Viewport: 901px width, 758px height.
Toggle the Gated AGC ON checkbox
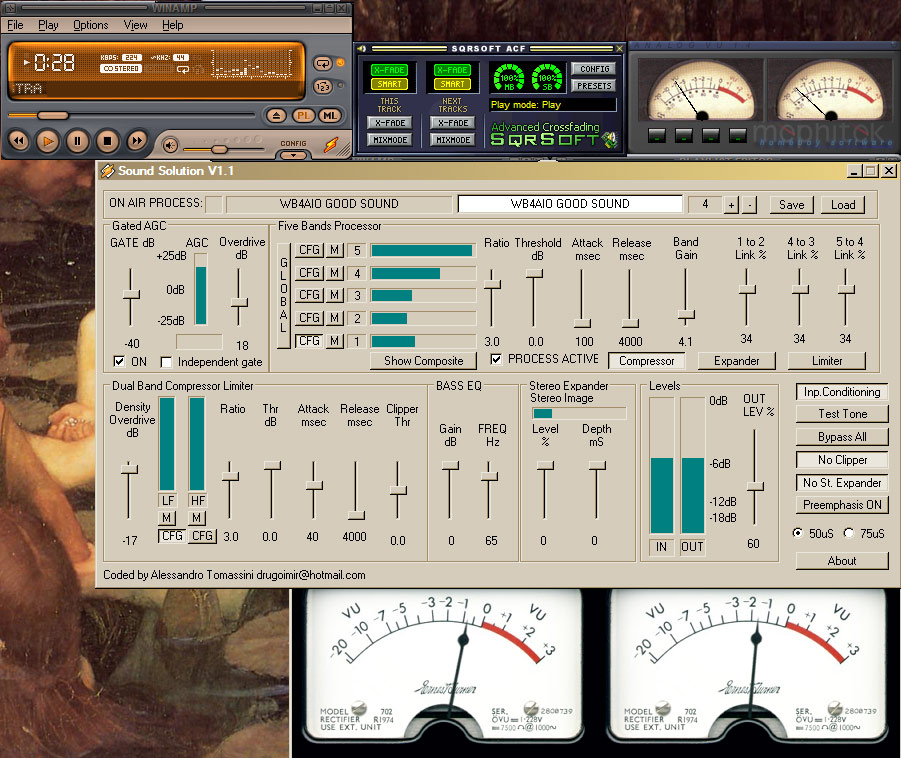point(119,361)
